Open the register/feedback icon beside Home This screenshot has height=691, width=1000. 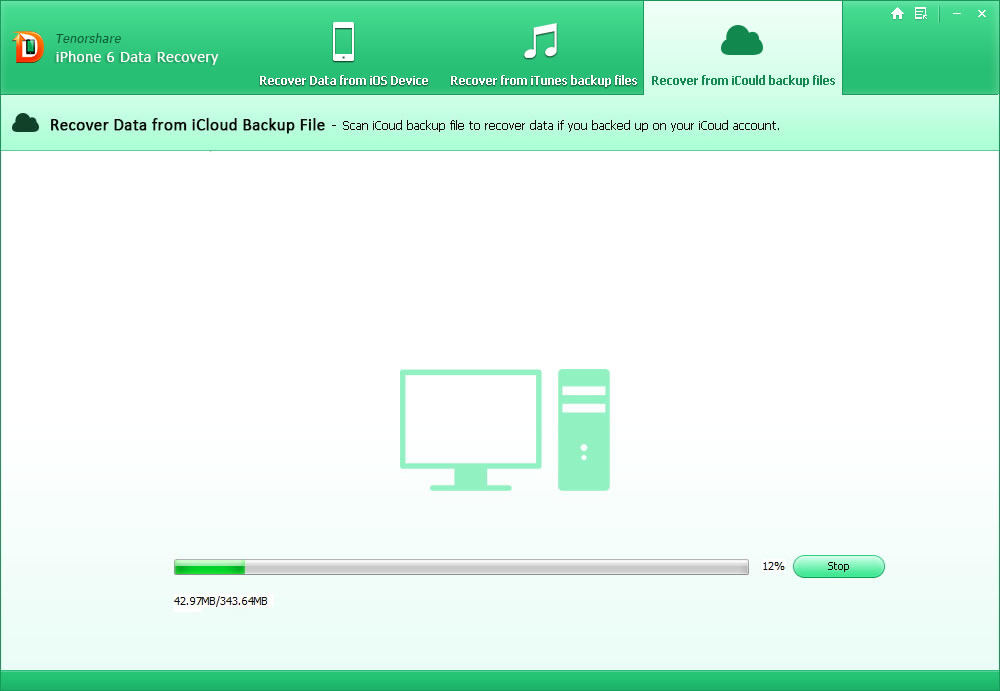pos(921,13)
